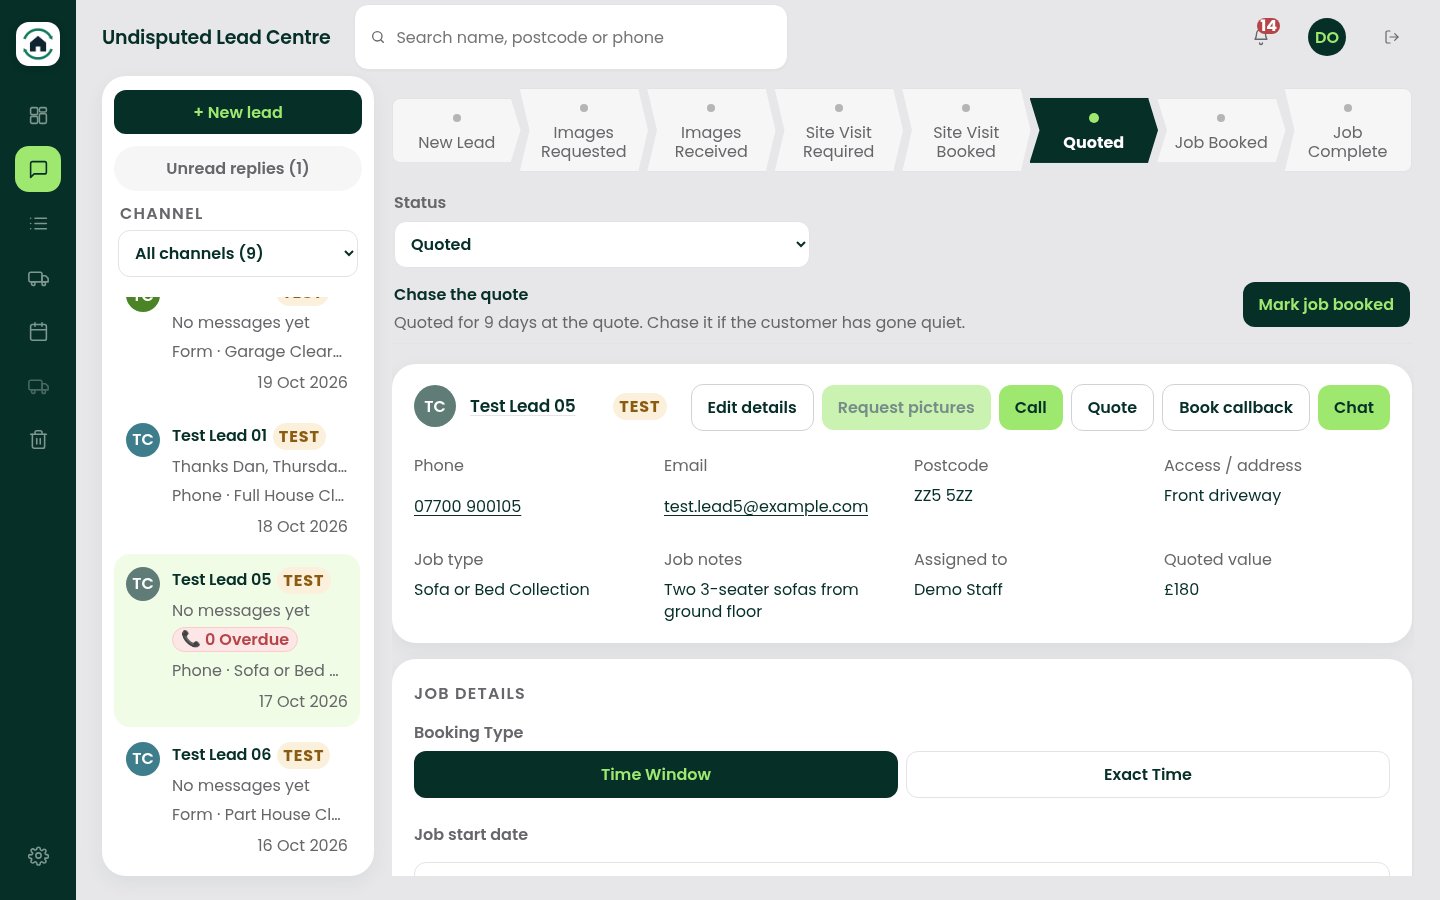Select the New Lead pipeline stage
This screenshot has height=900, width=1440.
coord(456,131)
